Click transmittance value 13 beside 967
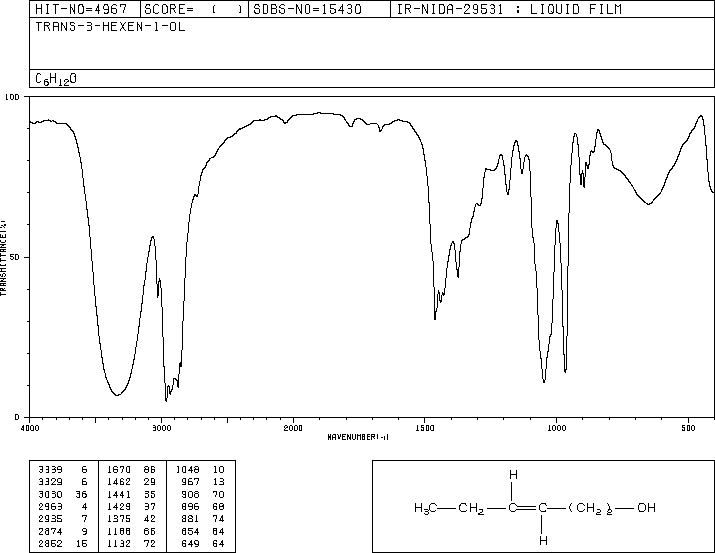Viewport: 715px width, 553px height. coord(218,481)
